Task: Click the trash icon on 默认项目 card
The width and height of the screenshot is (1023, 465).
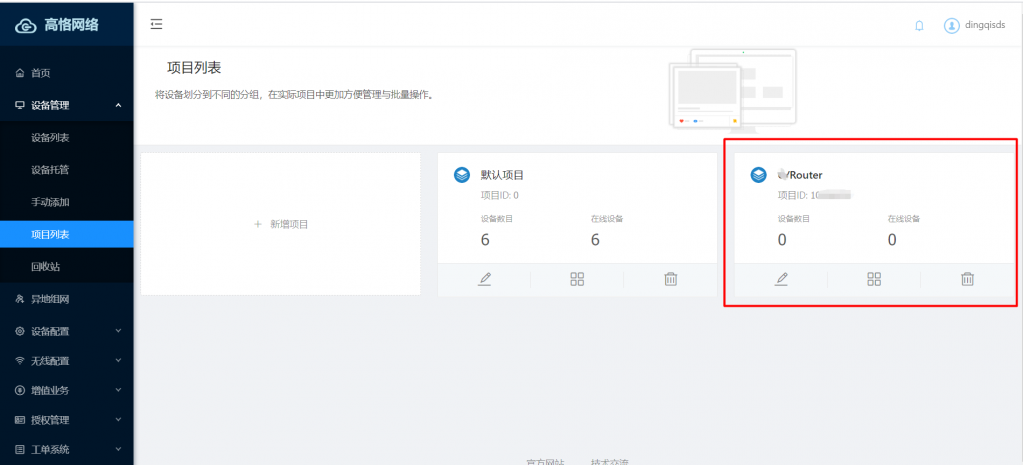Action: (671, 279)
